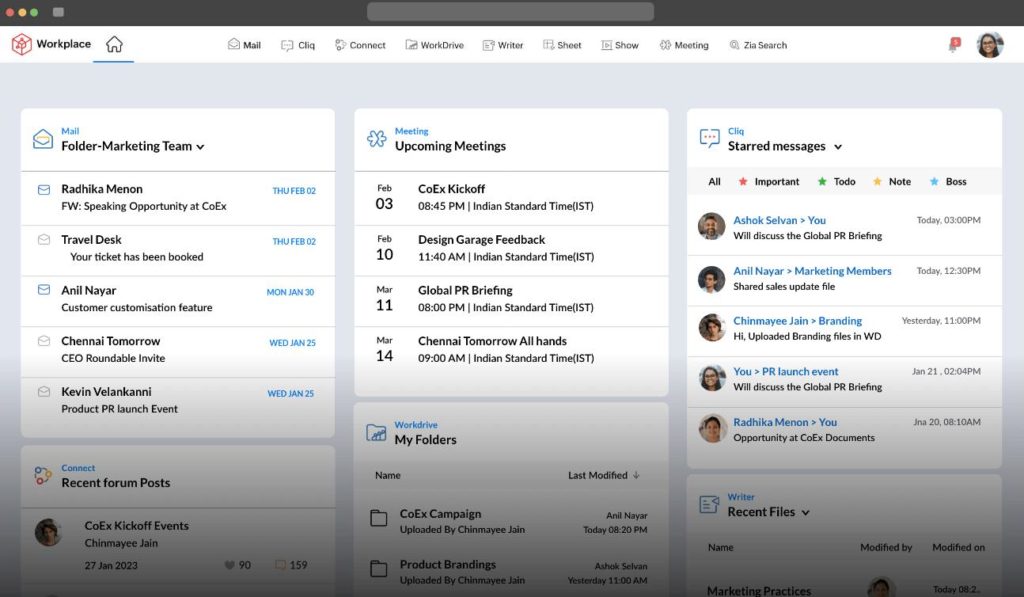Open You > PR launch event message
Image resolution: width=1024 pixels, height=597 pixels.
tap(786, 372)
